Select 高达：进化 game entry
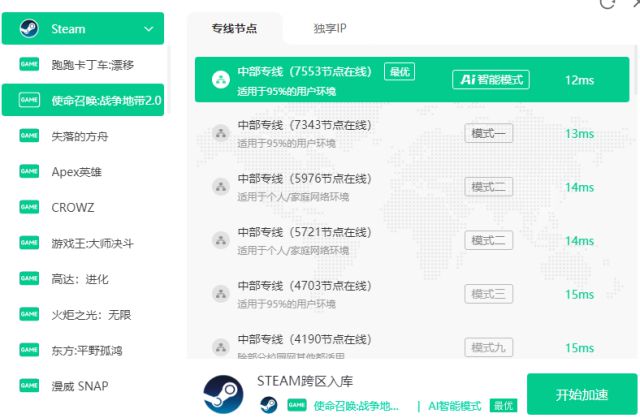The height and width of the screenshot is (418, 640). point(83,279)
